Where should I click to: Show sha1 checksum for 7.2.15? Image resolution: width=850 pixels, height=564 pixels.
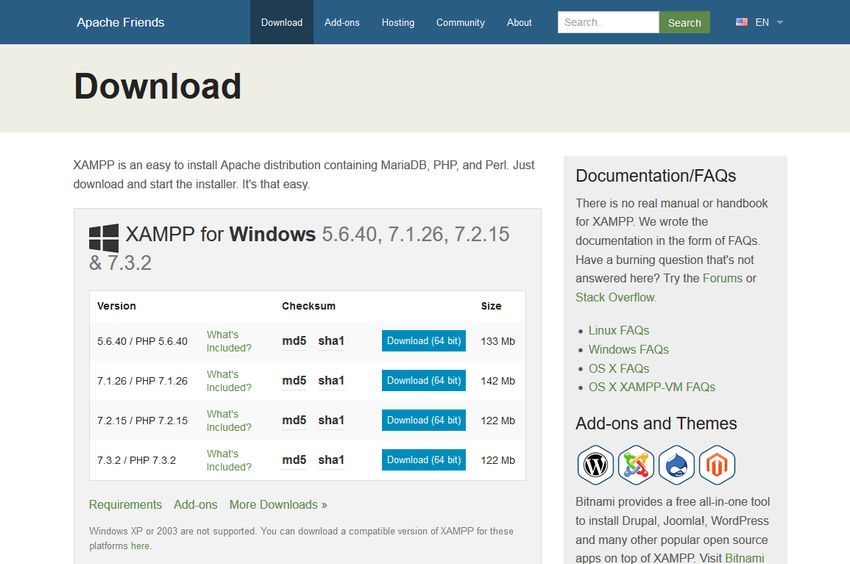pos(331,420)
